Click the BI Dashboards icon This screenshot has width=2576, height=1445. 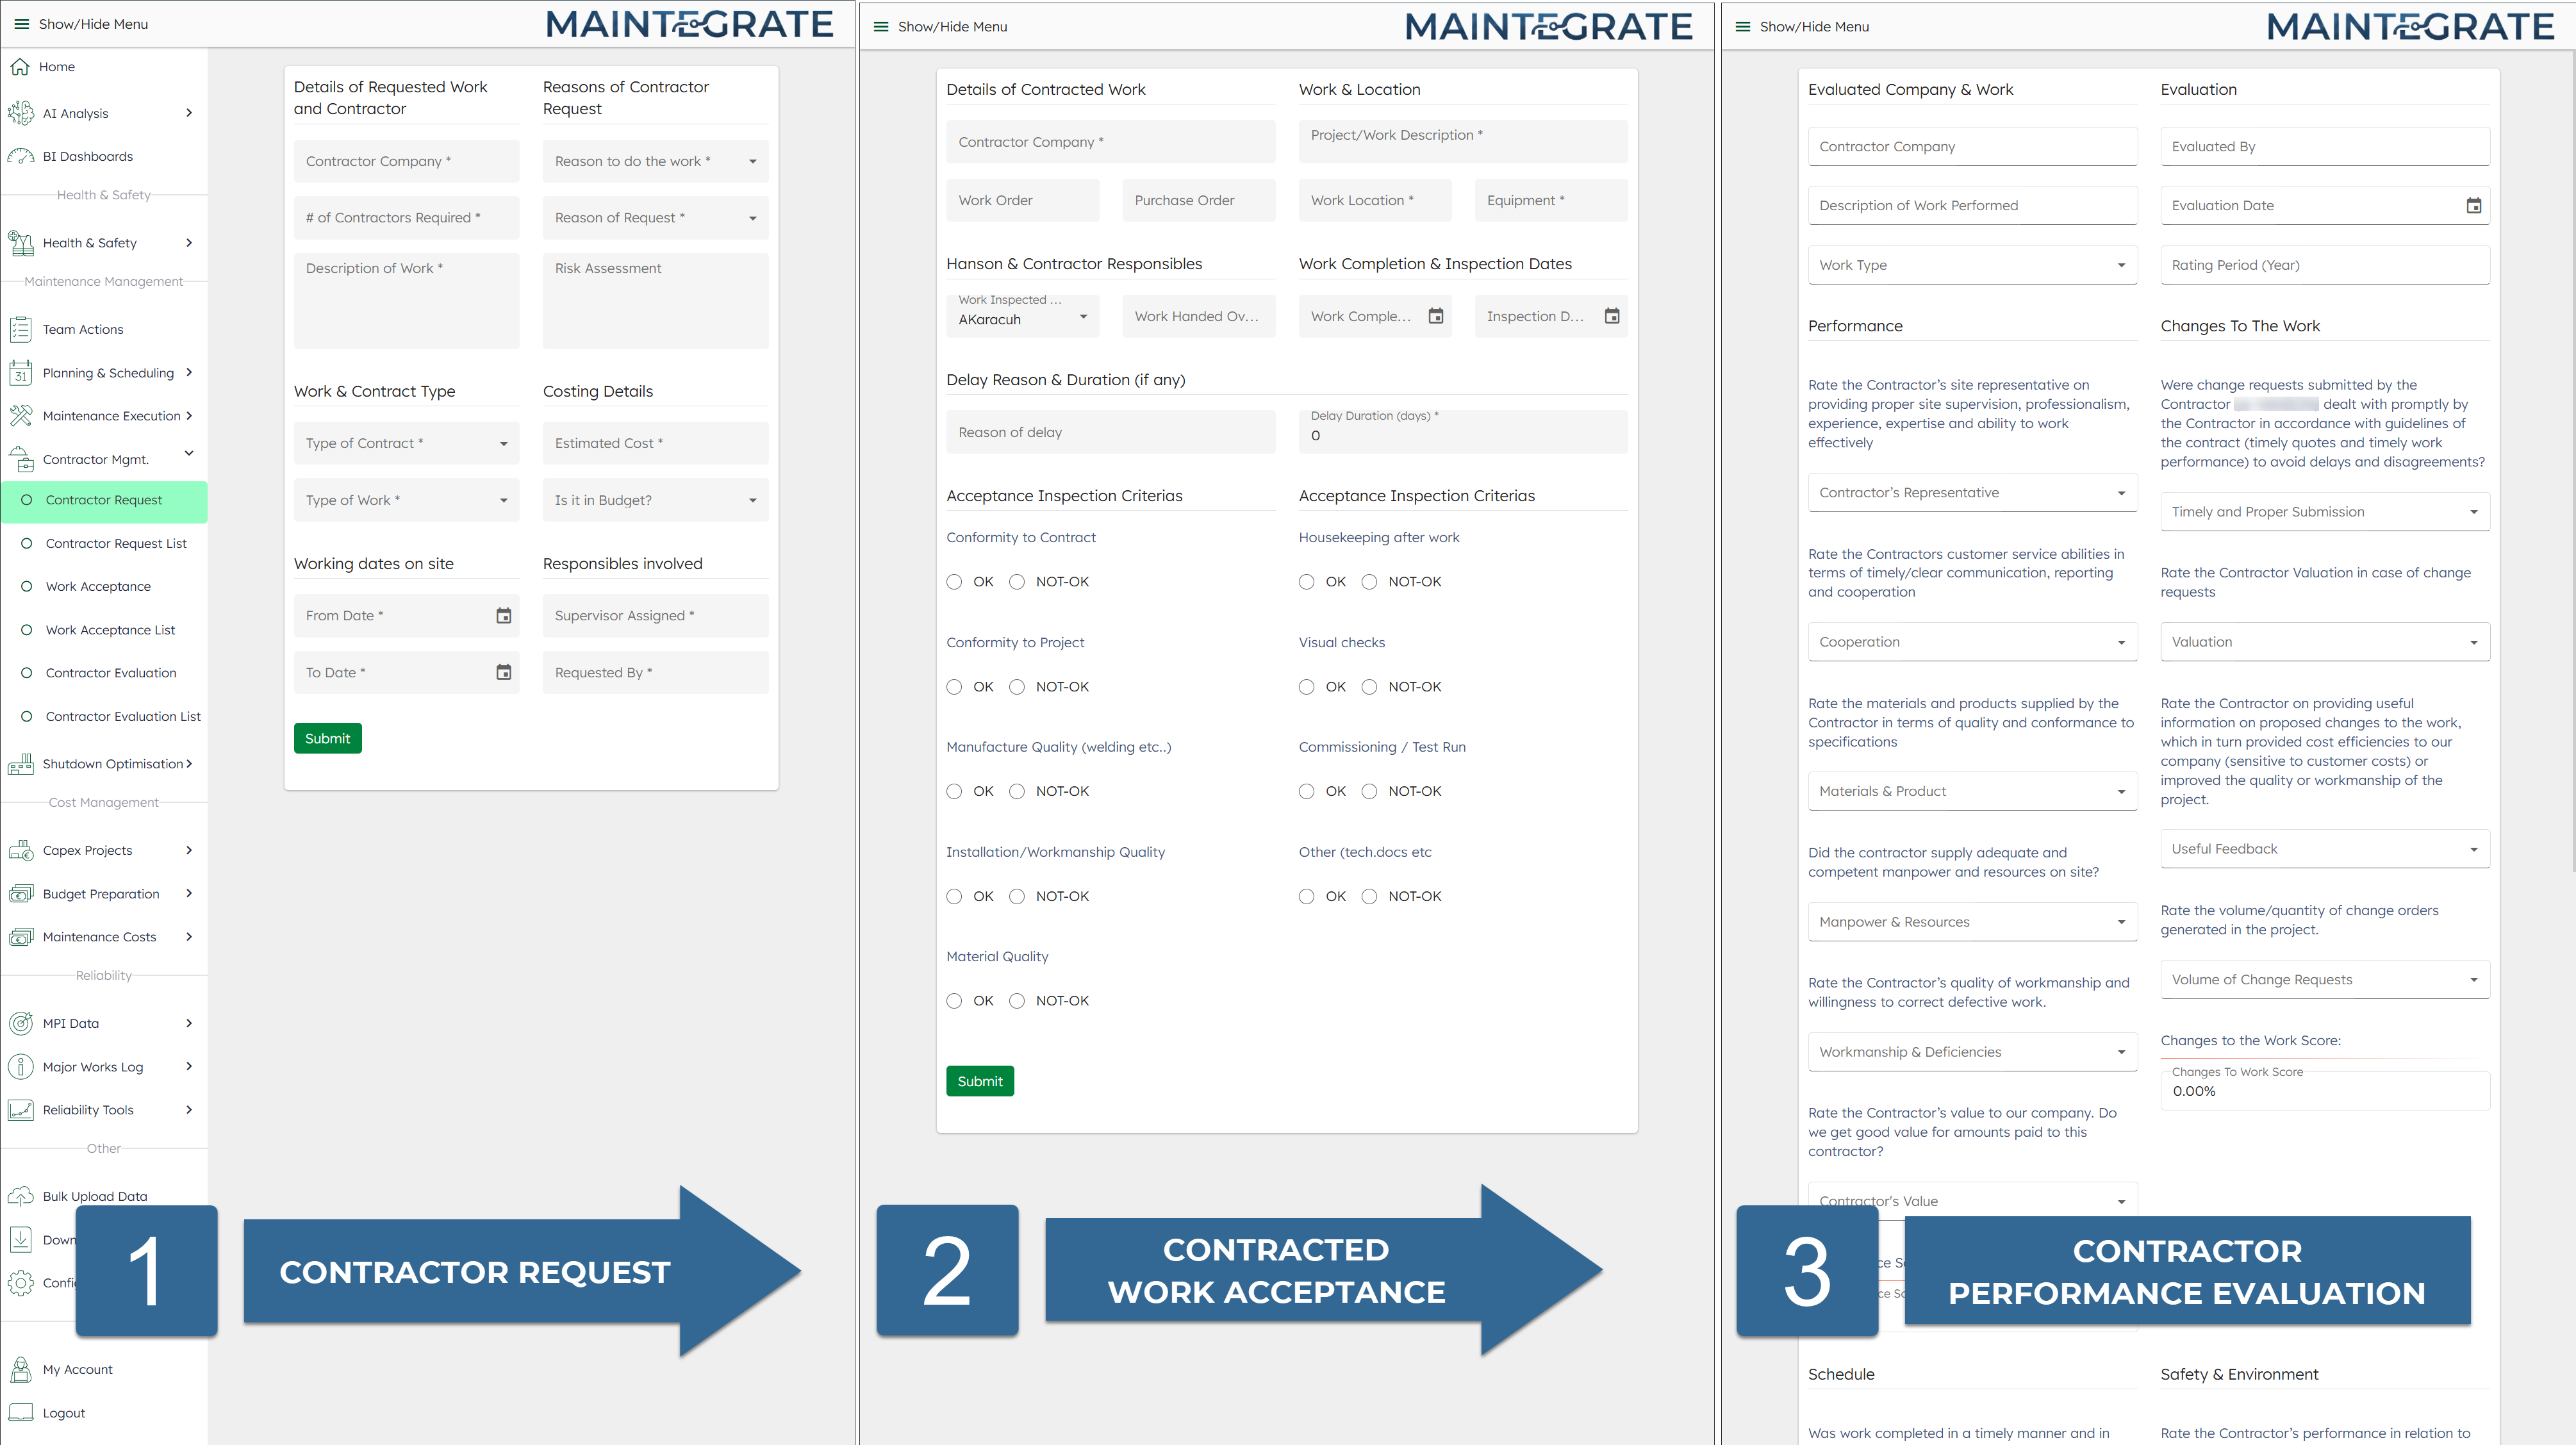pos(21,156)
